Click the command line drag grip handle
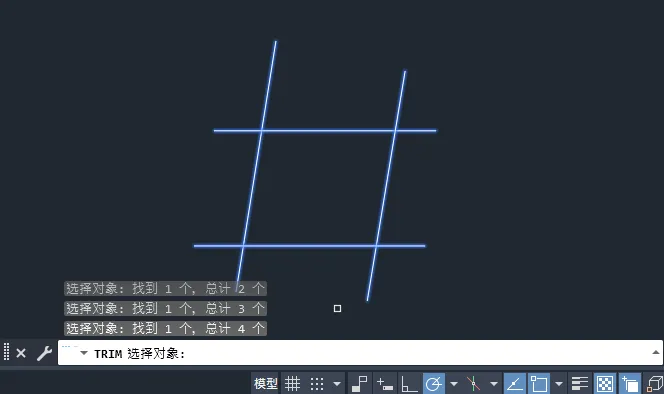 tap(6, 352)
